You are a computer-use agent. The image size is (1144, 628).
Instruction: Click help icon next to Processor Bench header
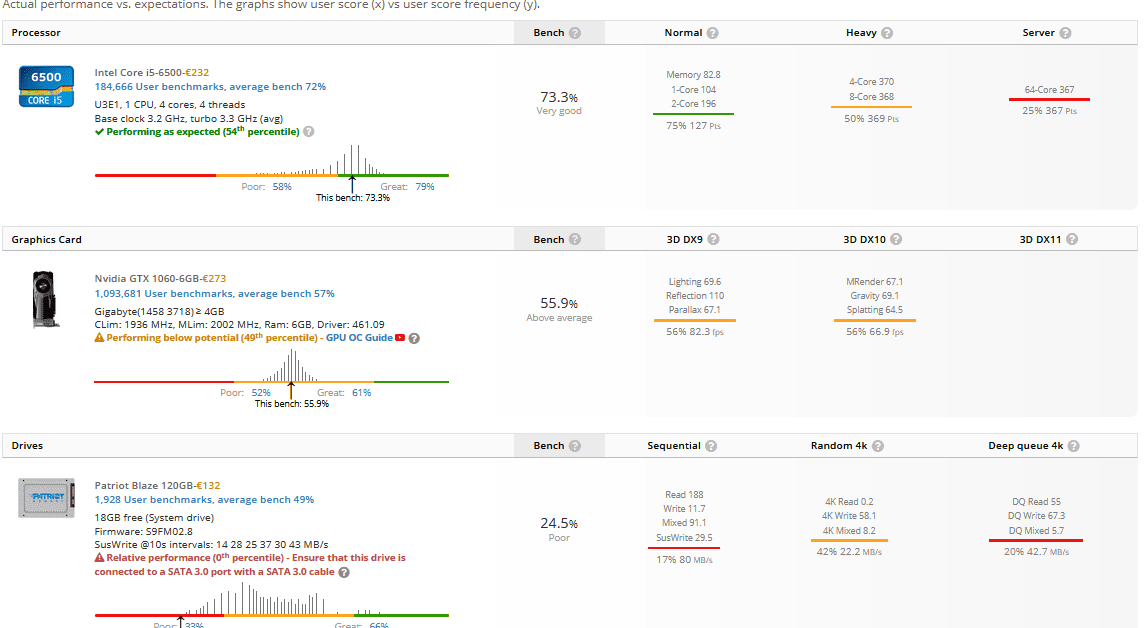(x=575, y=33)
